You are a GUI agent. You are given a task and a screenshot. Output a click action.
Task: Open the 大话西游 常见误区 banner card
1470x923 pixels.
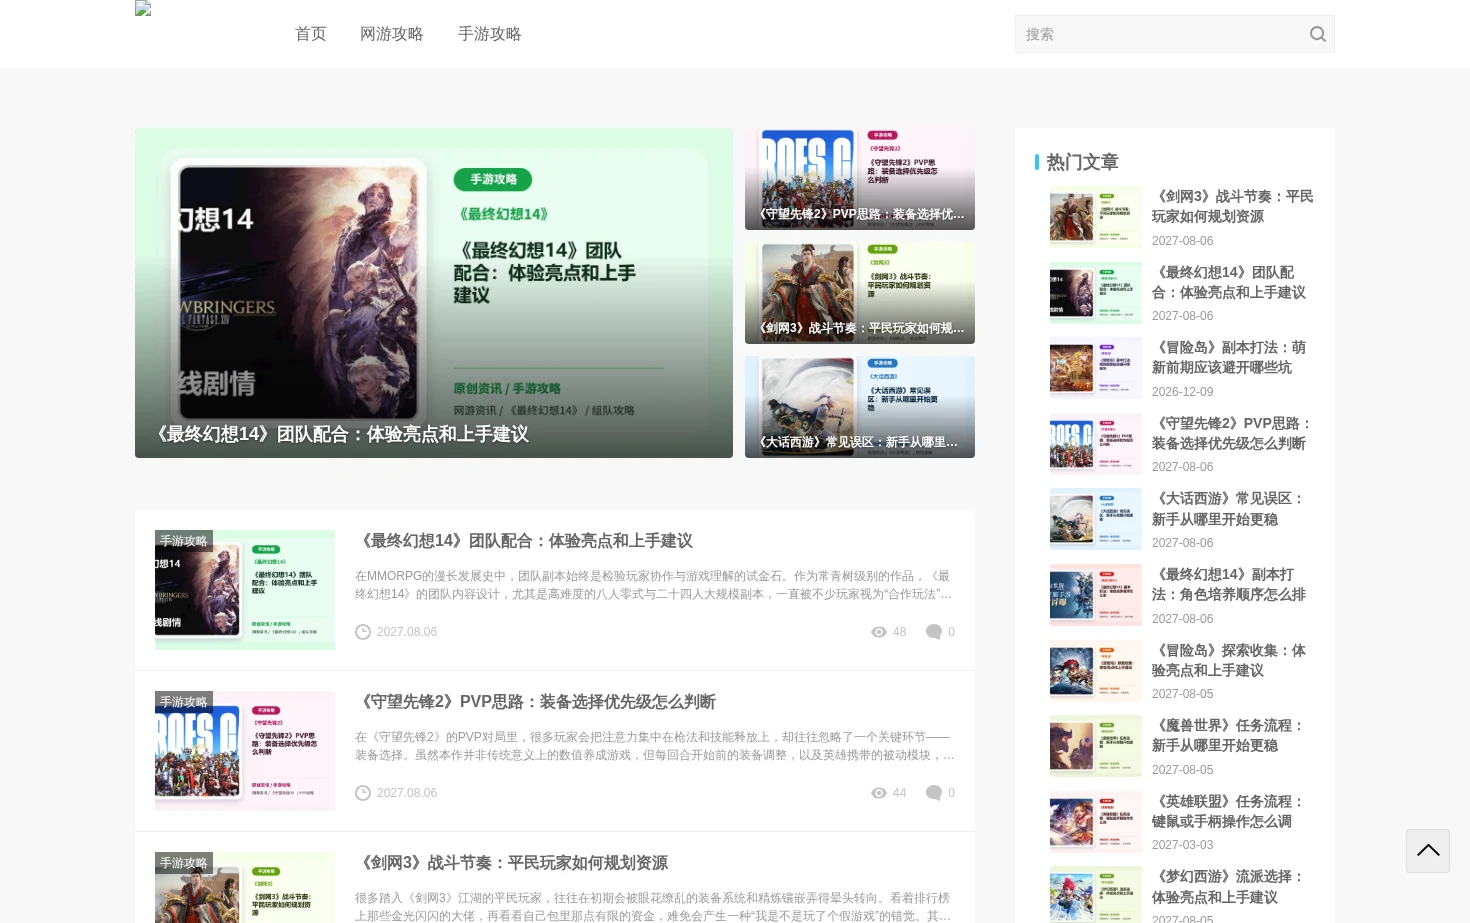[860, 407]
